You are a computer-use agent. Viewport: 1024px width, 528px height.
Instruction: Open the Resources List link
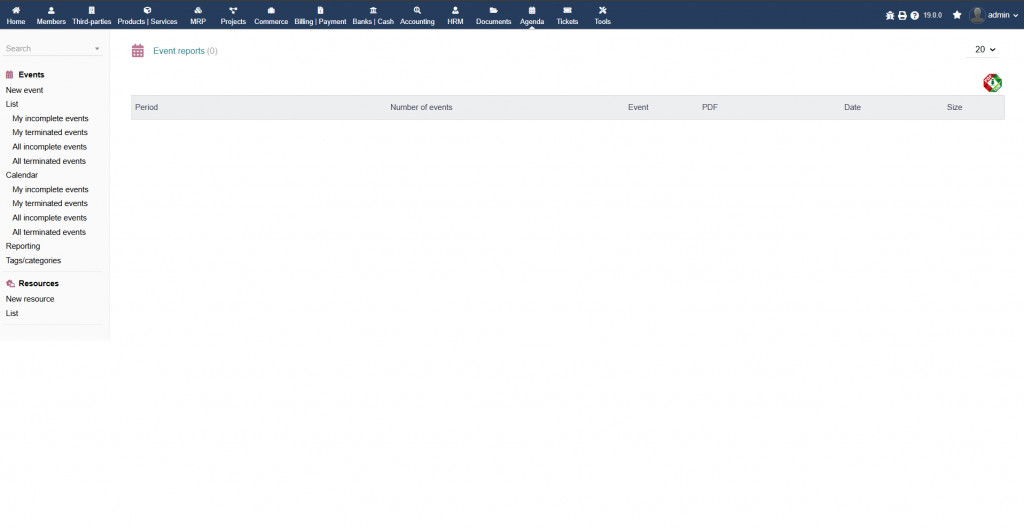[x=12, y=314]
